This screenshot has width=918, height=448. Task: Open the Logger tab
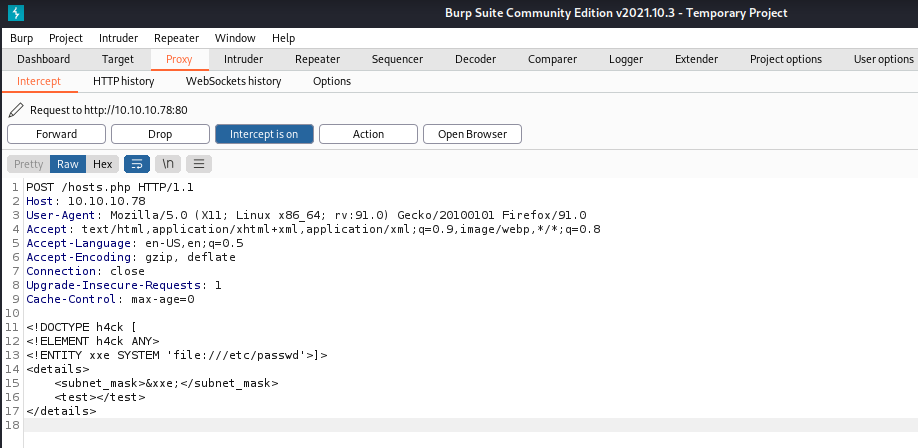coord(626,59)
